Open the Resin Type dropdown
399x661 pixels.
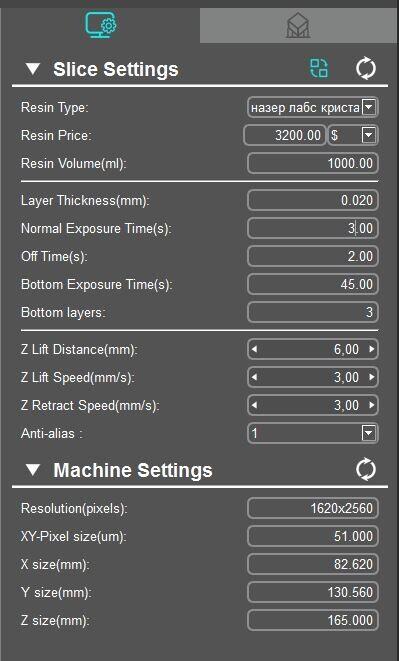tap(368, 107)
